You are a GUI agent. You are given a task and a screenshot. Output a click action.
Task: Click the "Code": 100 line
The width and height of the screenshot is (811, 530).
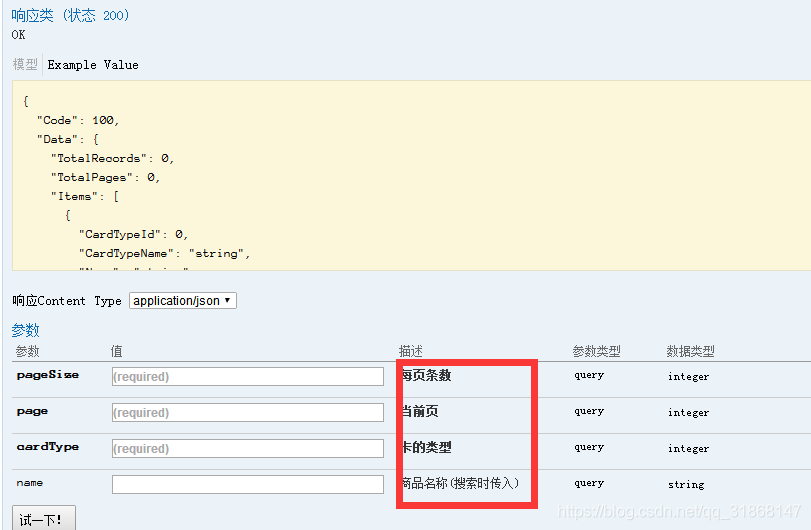click(x=78, y=120)
